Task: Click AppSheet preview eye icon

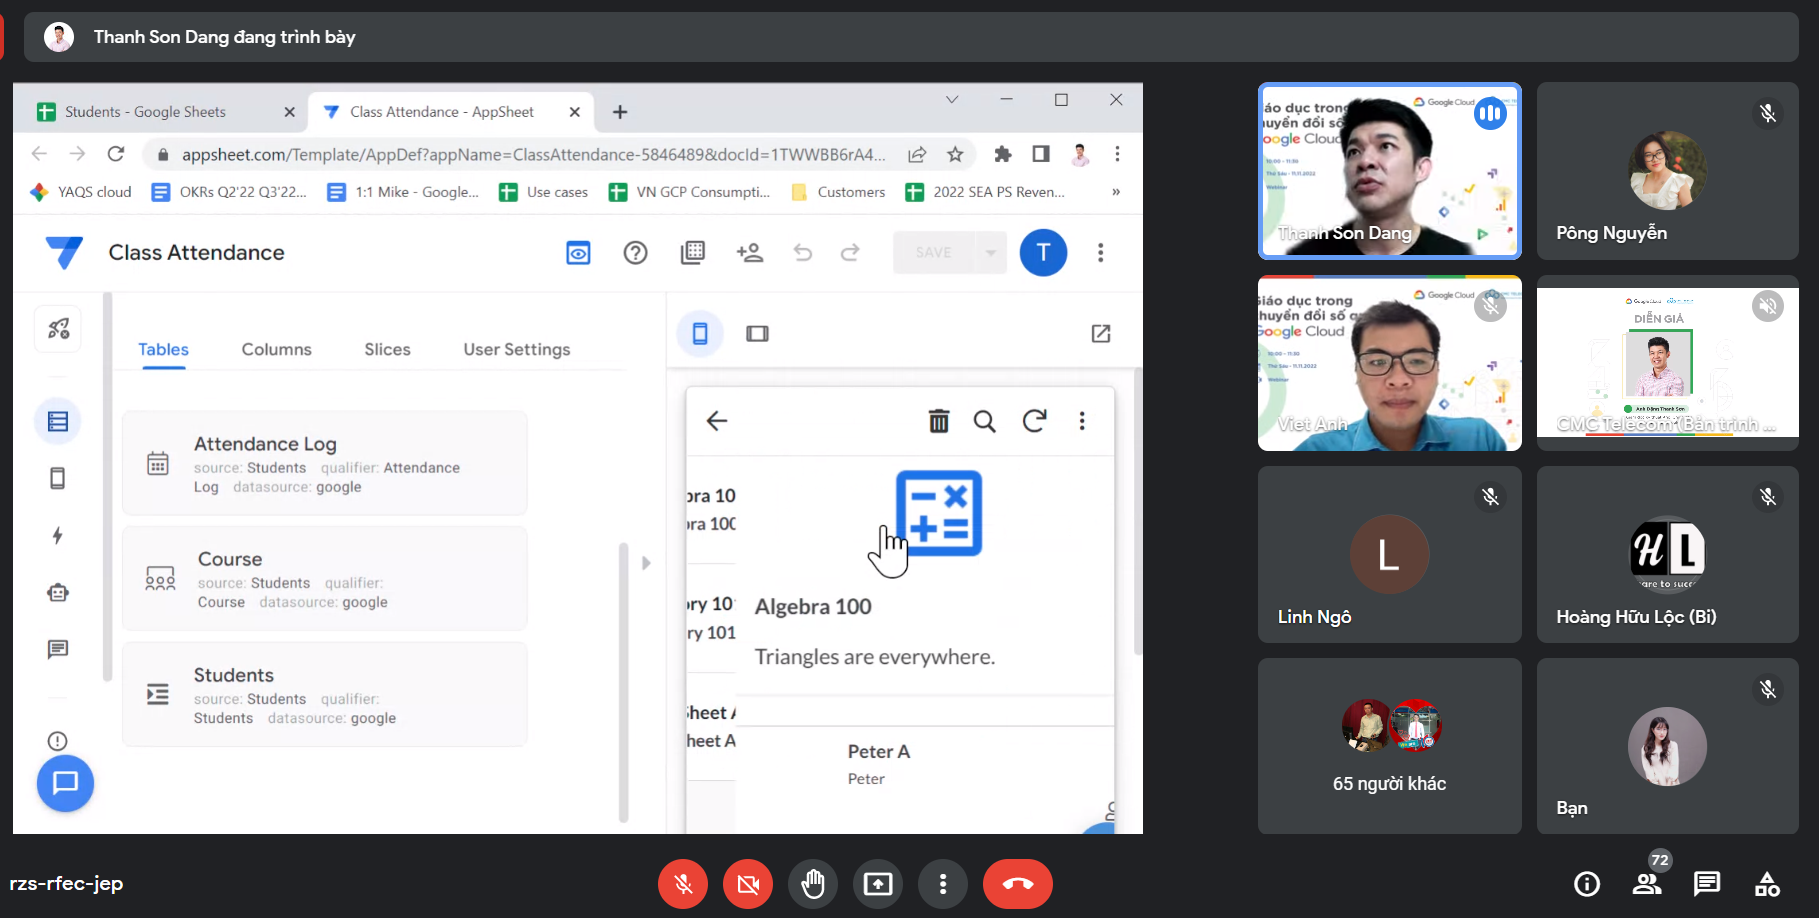Action: [578, 253]
